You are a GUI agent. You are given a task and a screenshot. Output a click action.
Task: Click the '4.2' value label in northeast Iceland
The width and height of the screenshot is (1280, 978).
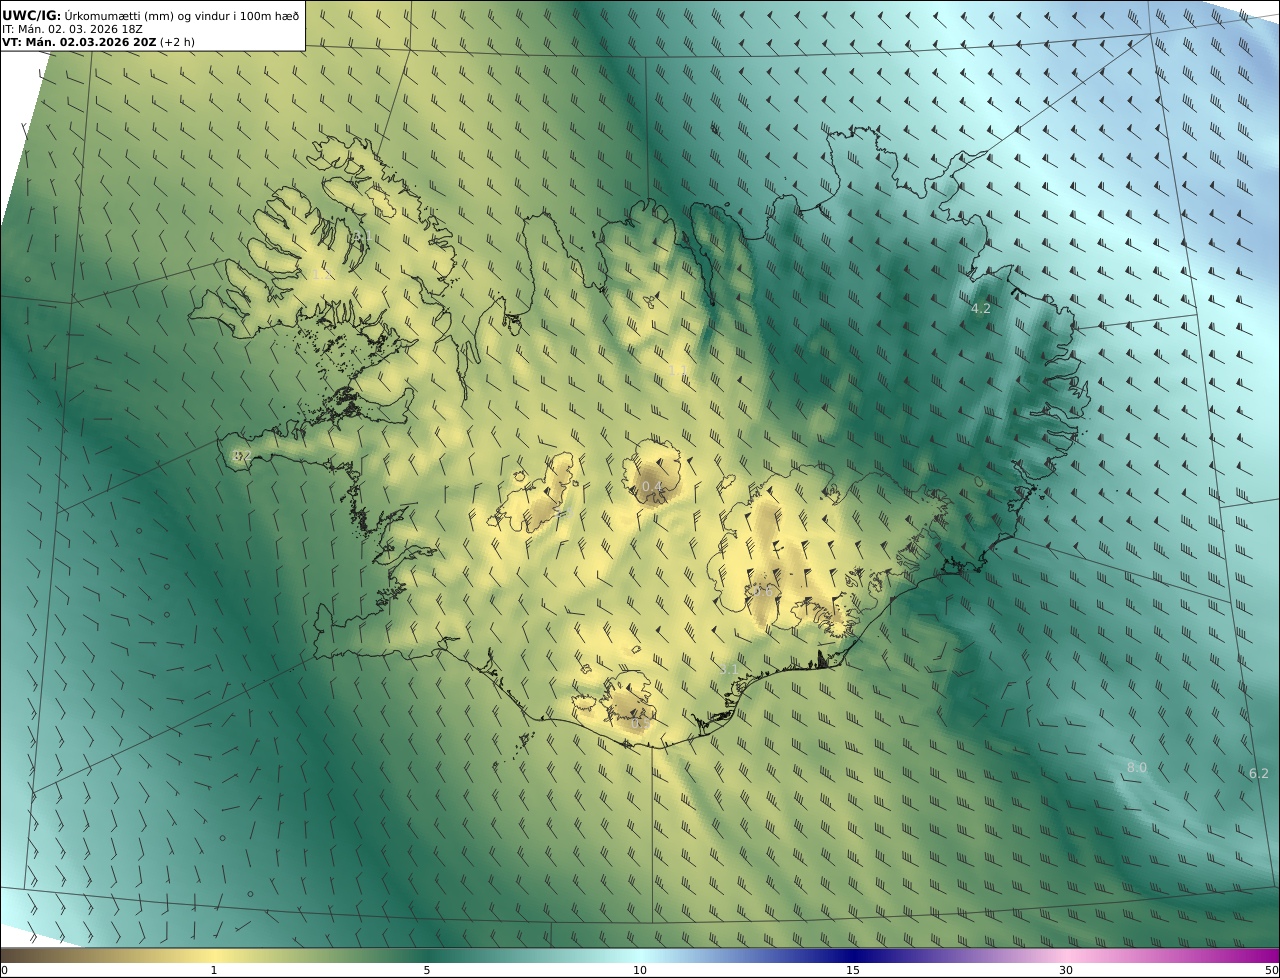click(981, 309)
